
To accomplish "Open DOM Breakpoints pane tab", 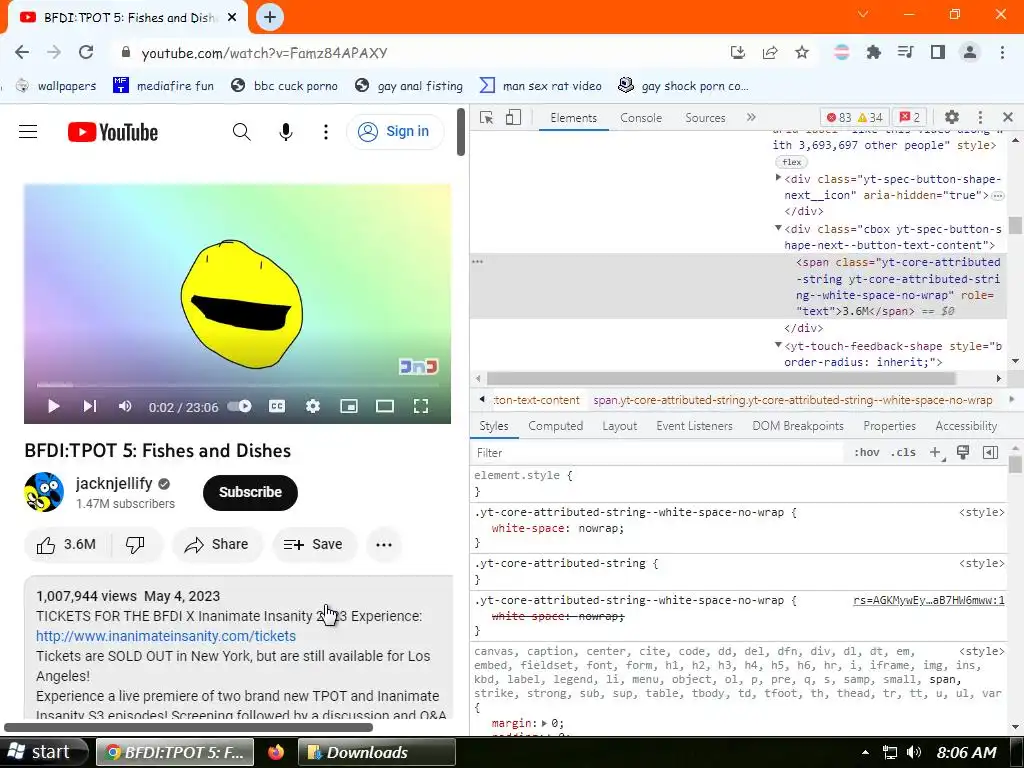I will click(797, 426).
